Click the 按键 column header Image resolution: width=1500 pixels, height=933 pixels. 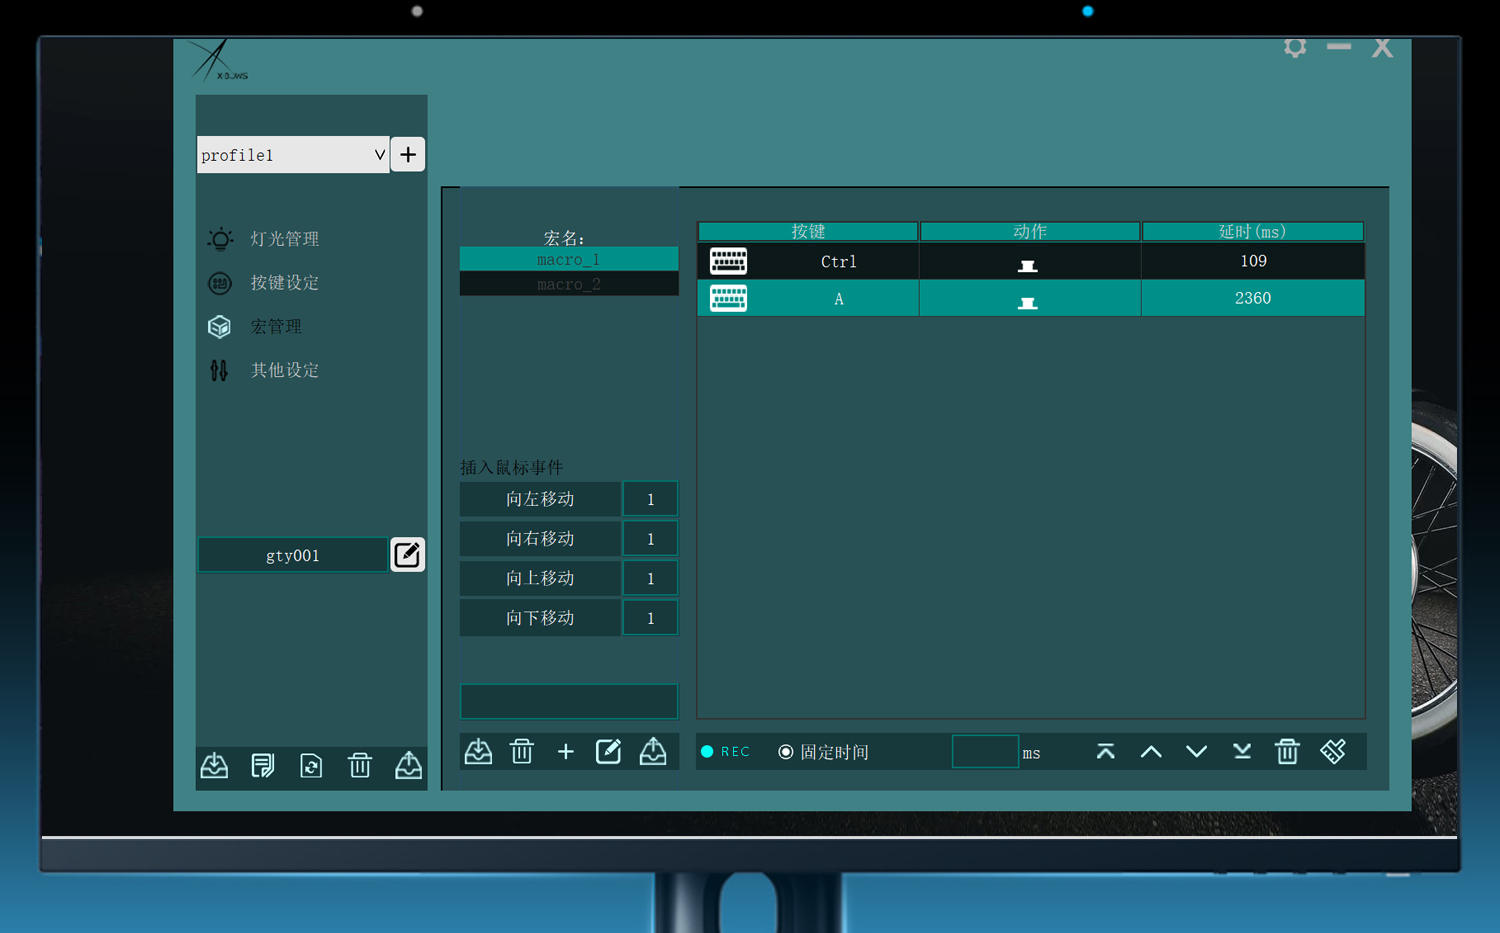click(x=808, y=232)
